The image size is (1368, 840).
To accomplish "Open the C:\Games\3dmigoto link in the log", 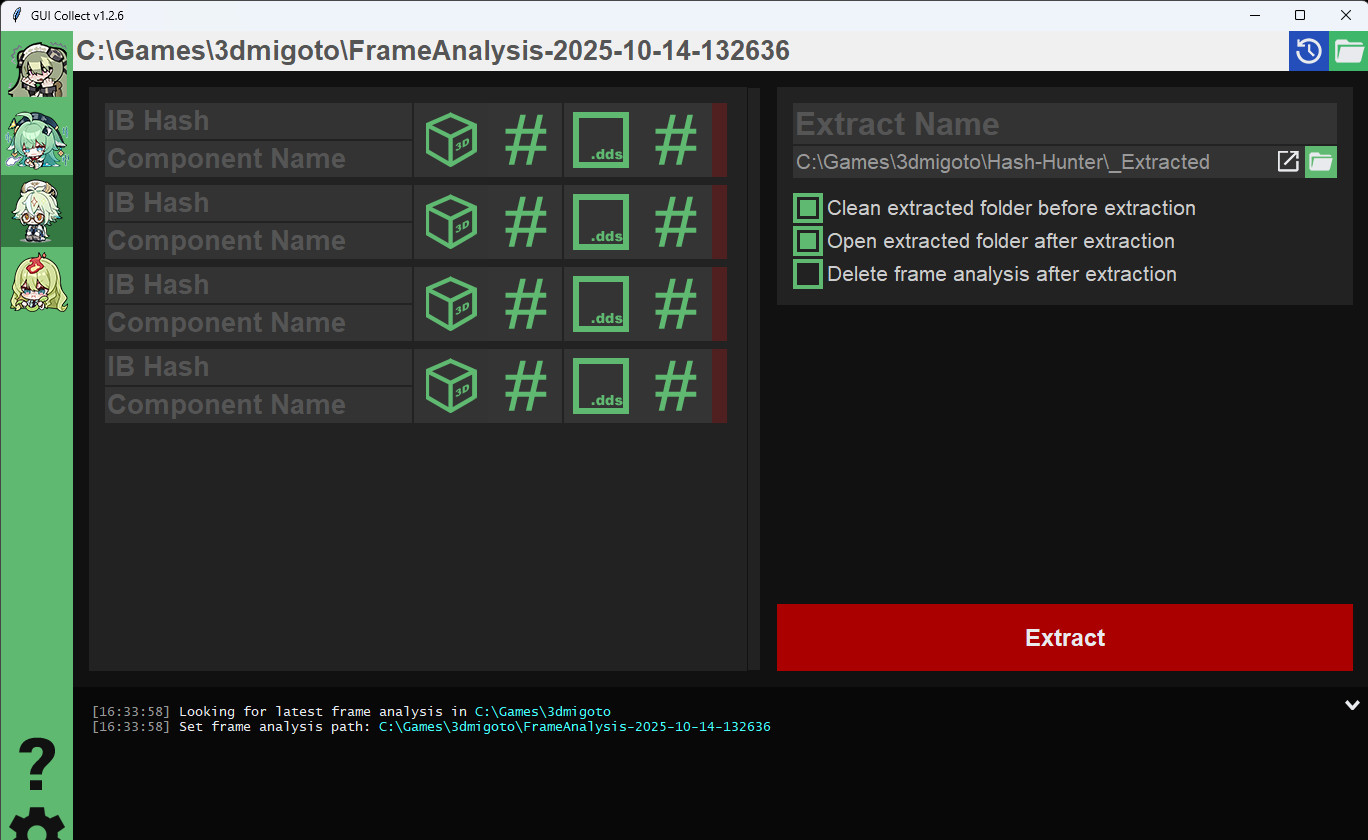I will [543, 712].
